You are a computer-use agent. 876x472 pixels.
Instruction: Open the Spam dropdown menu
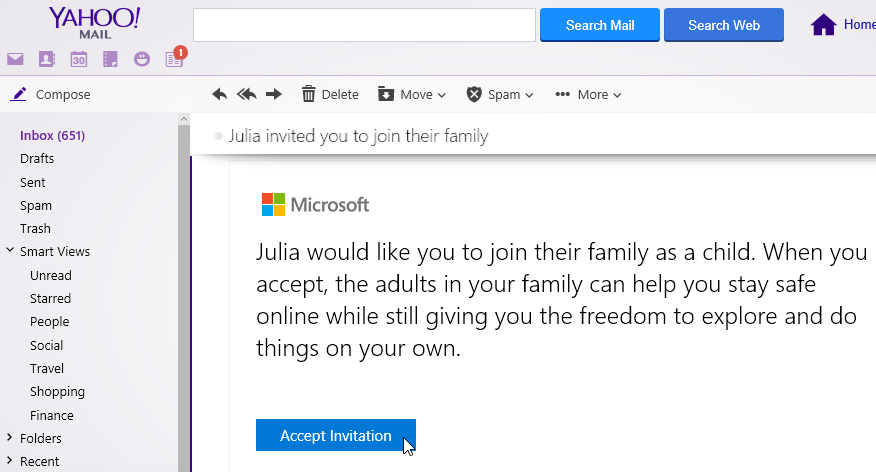pyautogui.click(x=500, y=94)
